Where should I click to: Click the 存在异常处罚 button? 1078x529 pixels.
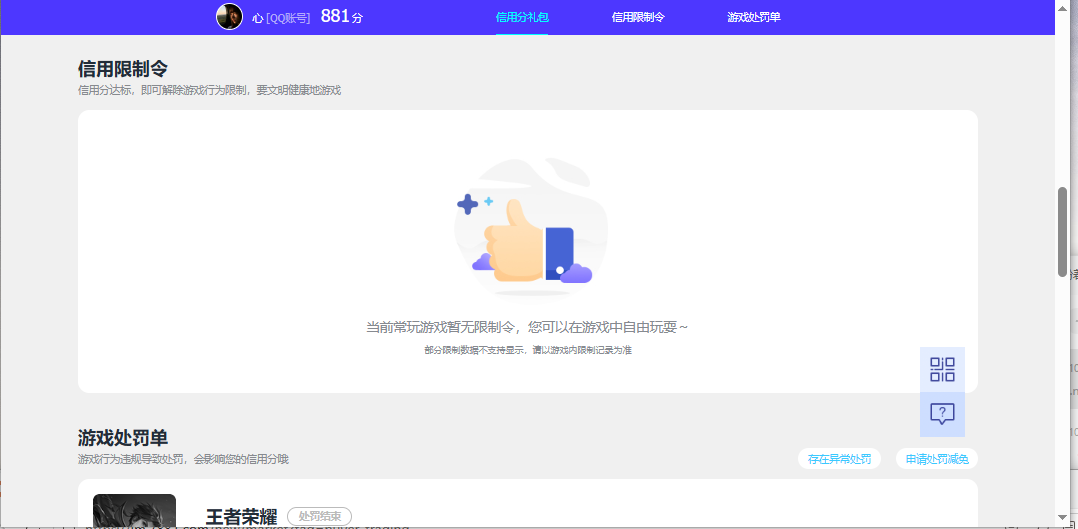tap(839, 459)
